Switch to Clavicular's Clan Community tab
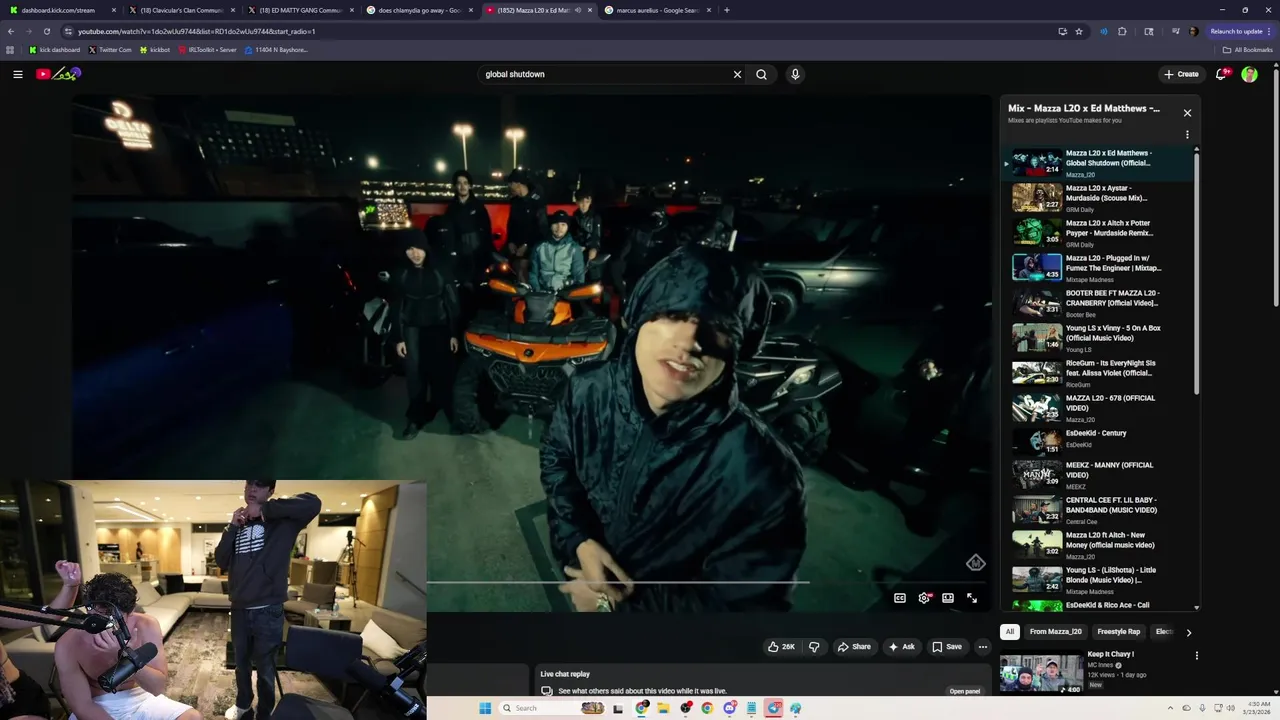The width and height of the screenshot is (1280, 720). point(180,10)
